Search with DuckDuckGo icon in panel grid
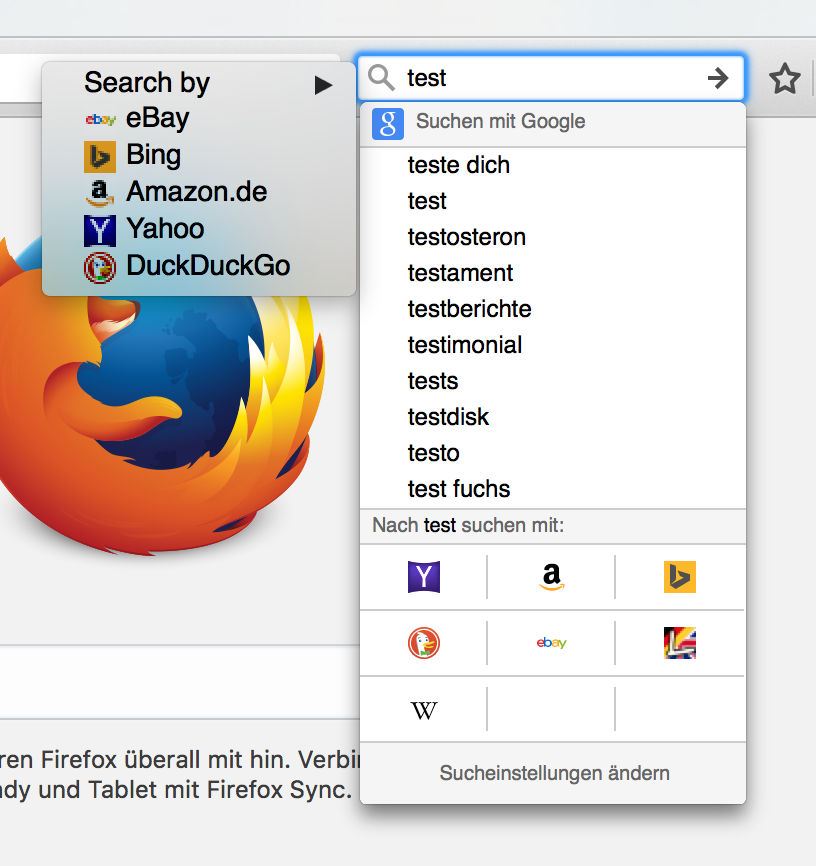 point(424,643)
